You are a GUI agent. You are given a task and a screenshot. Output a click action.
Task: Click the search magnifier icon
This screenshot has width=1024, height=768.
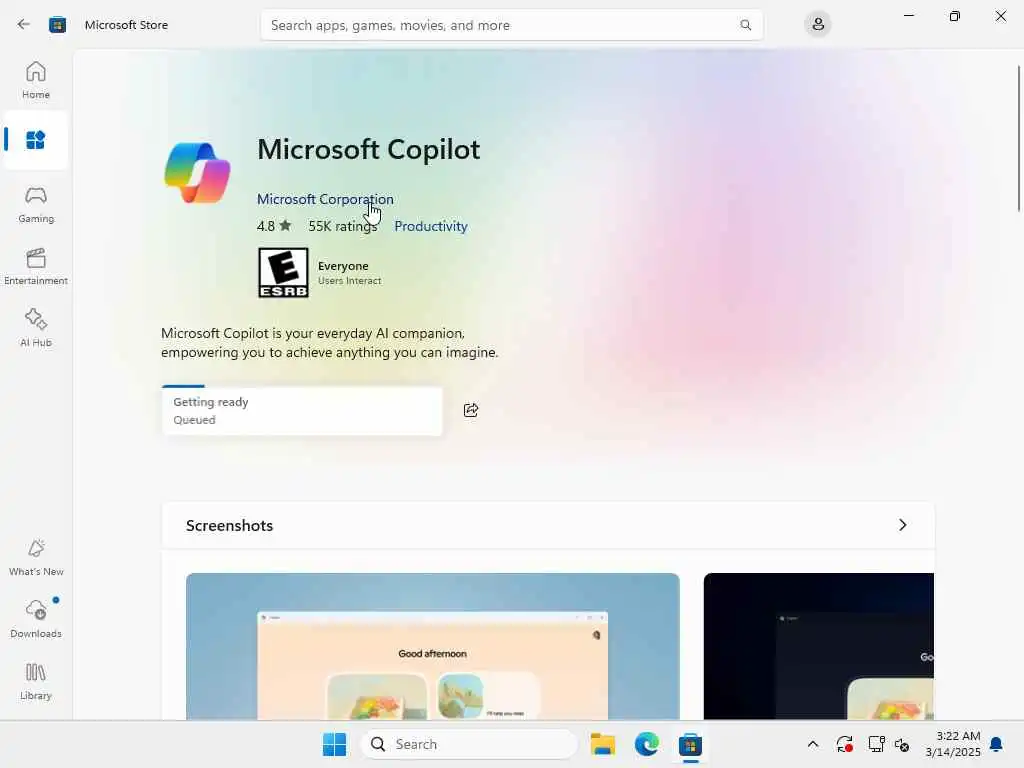pos(745,25)
